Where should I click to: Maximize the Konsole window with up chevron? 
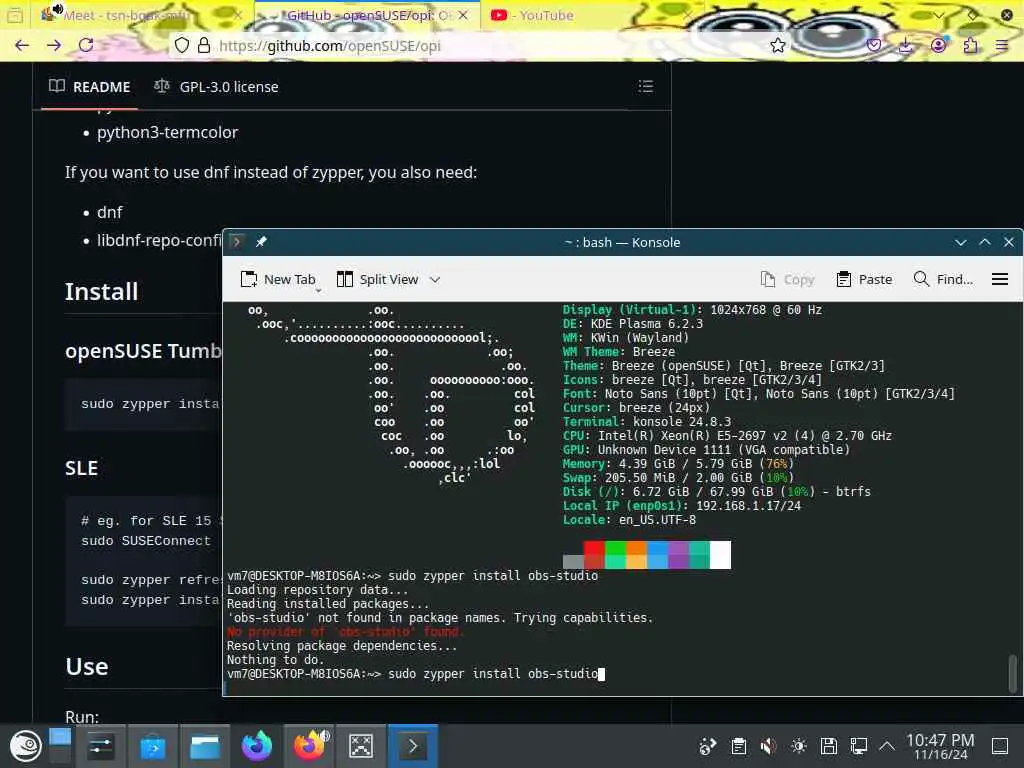pos(984,242)
